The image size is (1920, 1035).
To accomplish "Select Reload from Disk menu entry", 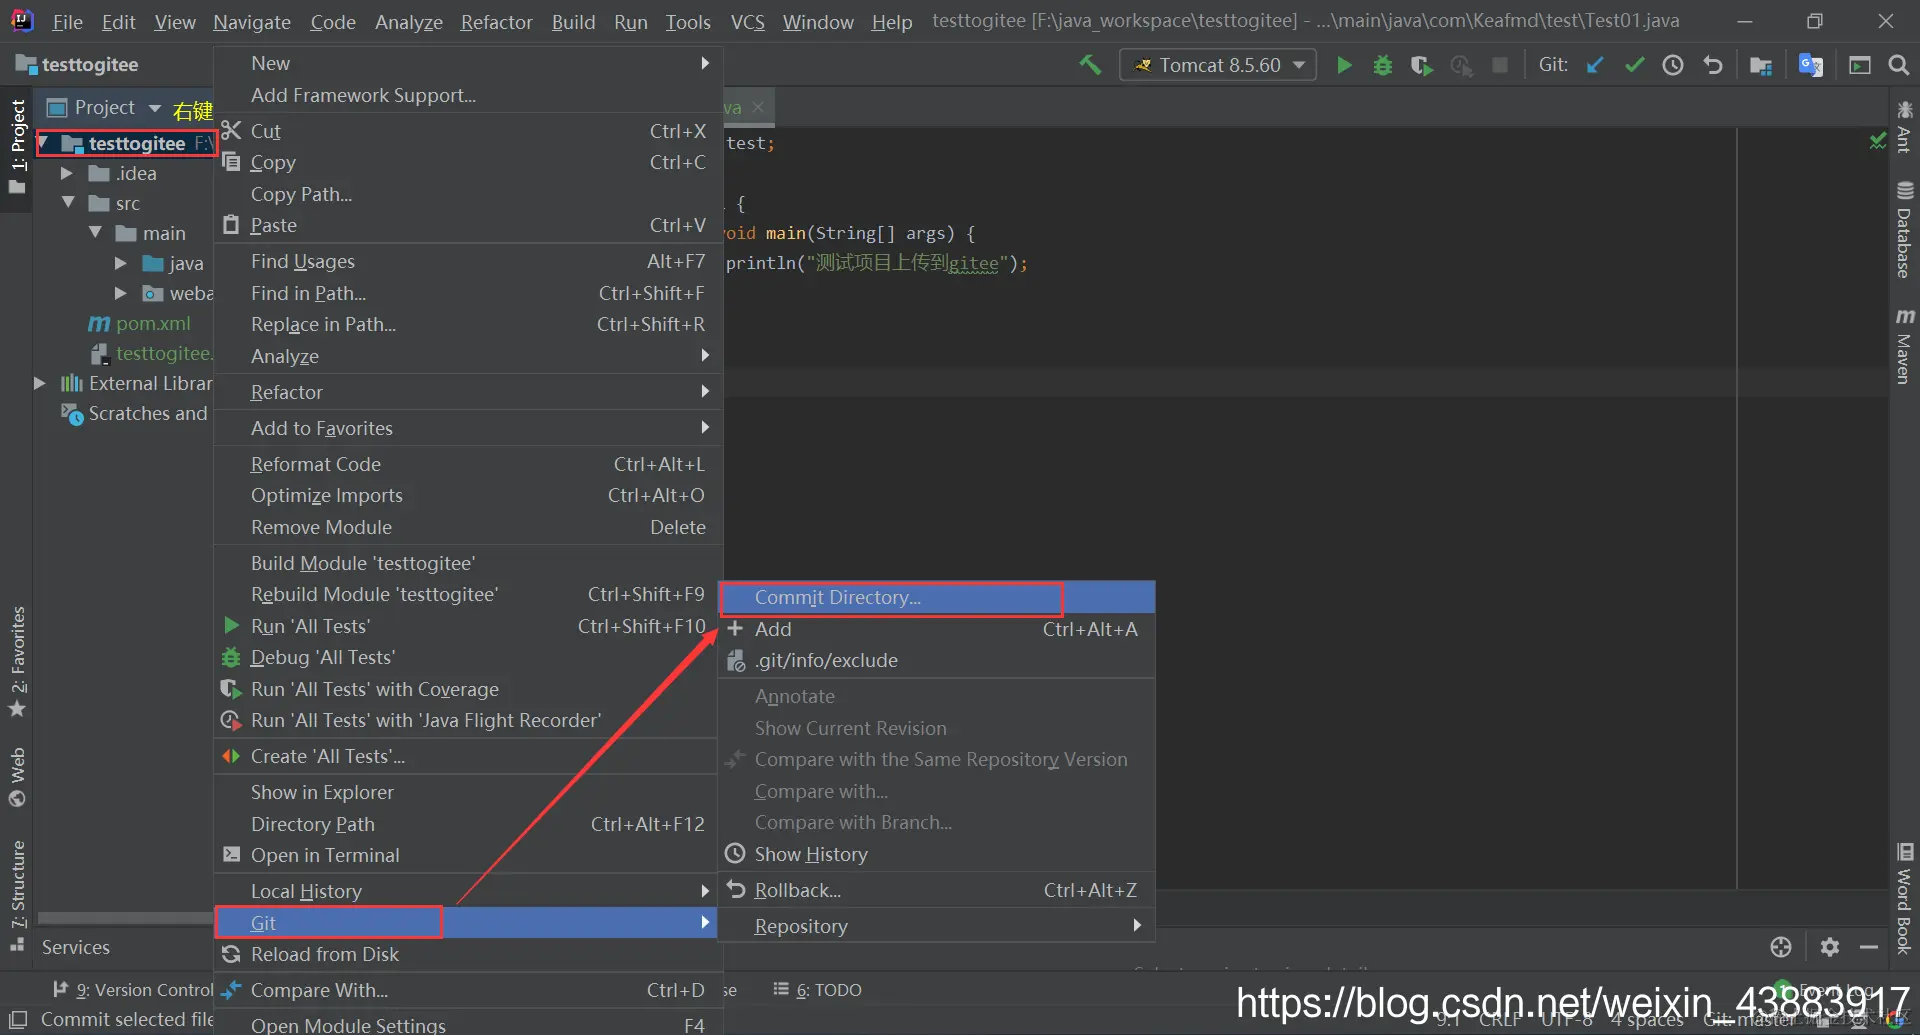I will (x=468, y=954).
